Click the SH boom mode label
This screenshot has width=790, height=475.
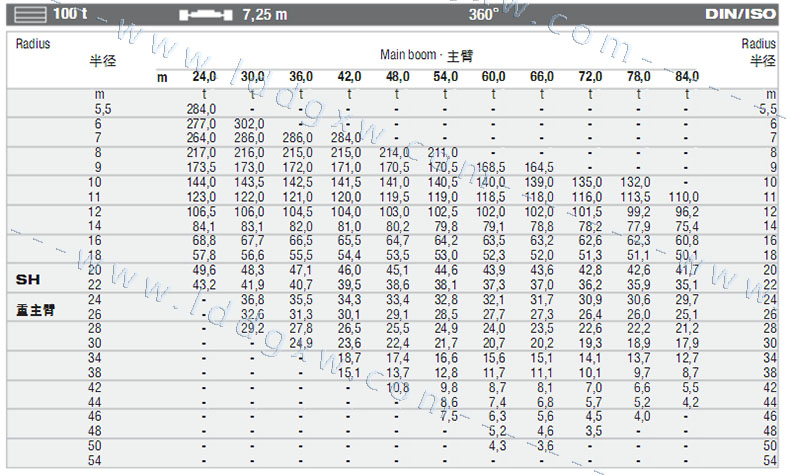click(28, 280)
